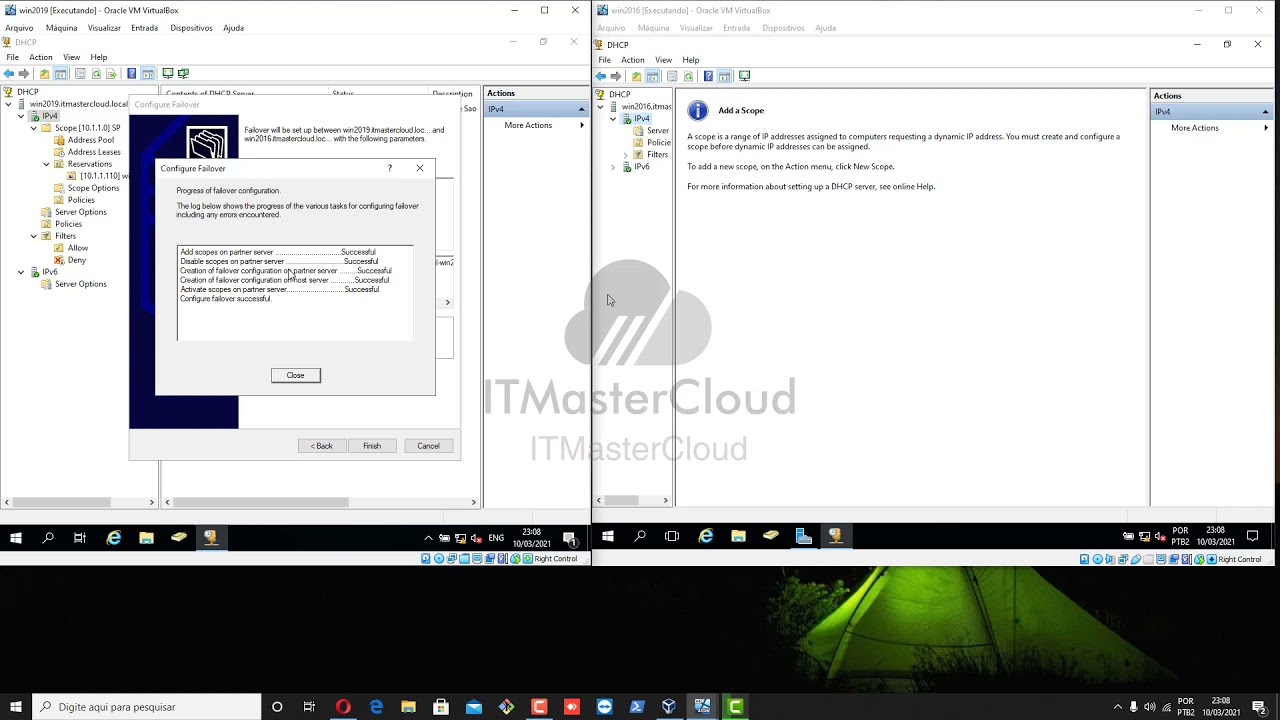This screenshot has height=720, width=1280.
Task: Click blue help icon in win2019 DHCP toolbar
Action: click(x=131, y=74)
